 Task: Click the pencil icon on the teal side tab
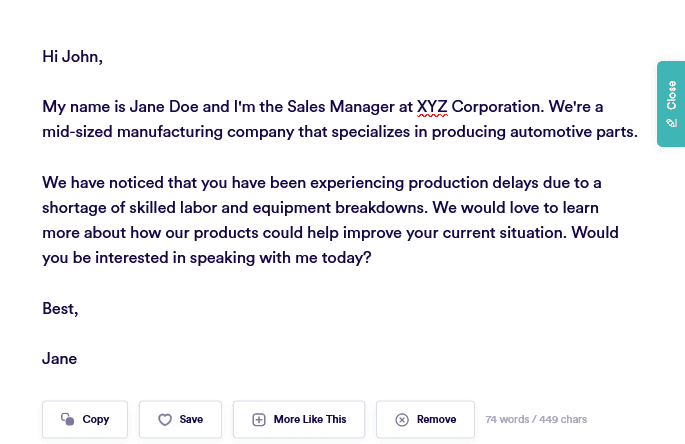tap(671, 123)
